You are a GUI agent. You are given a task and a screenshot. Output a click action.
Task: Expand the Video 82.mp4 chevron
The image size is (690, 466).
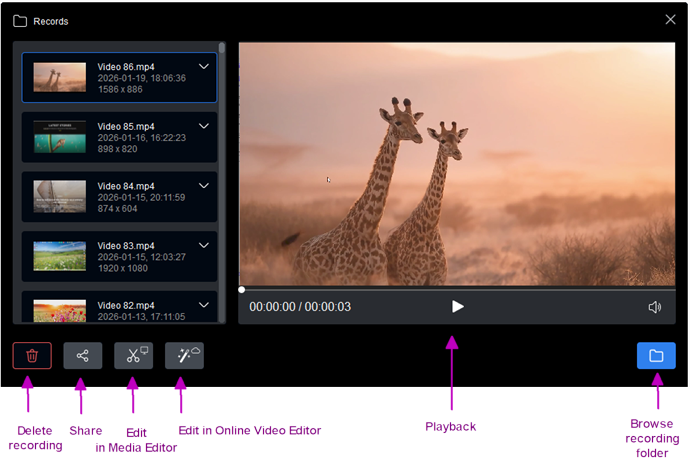click(x=204, y=304)
